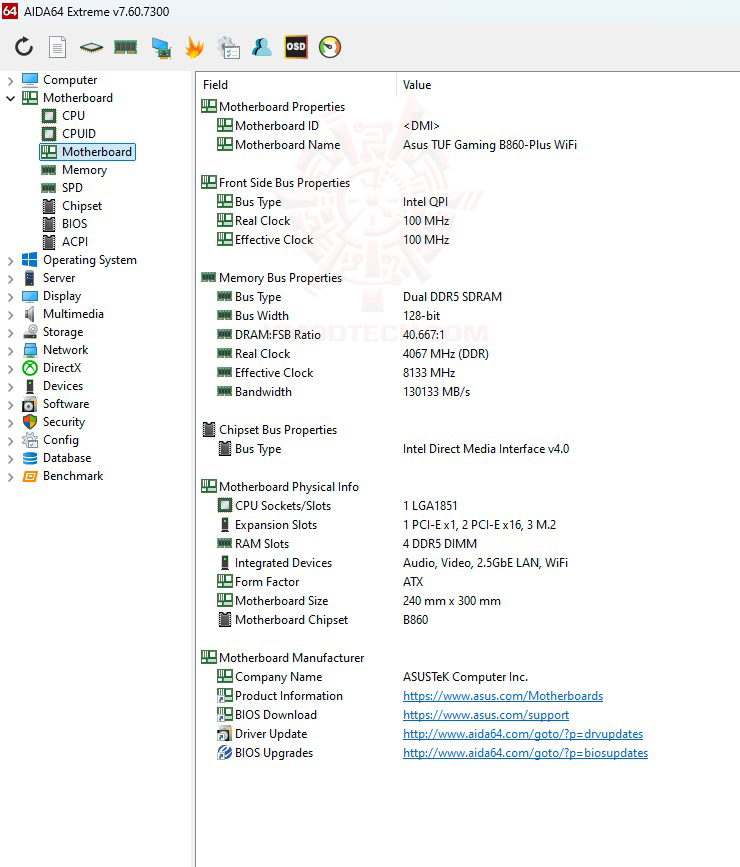Select the CPUID tree item

(79, 134)
